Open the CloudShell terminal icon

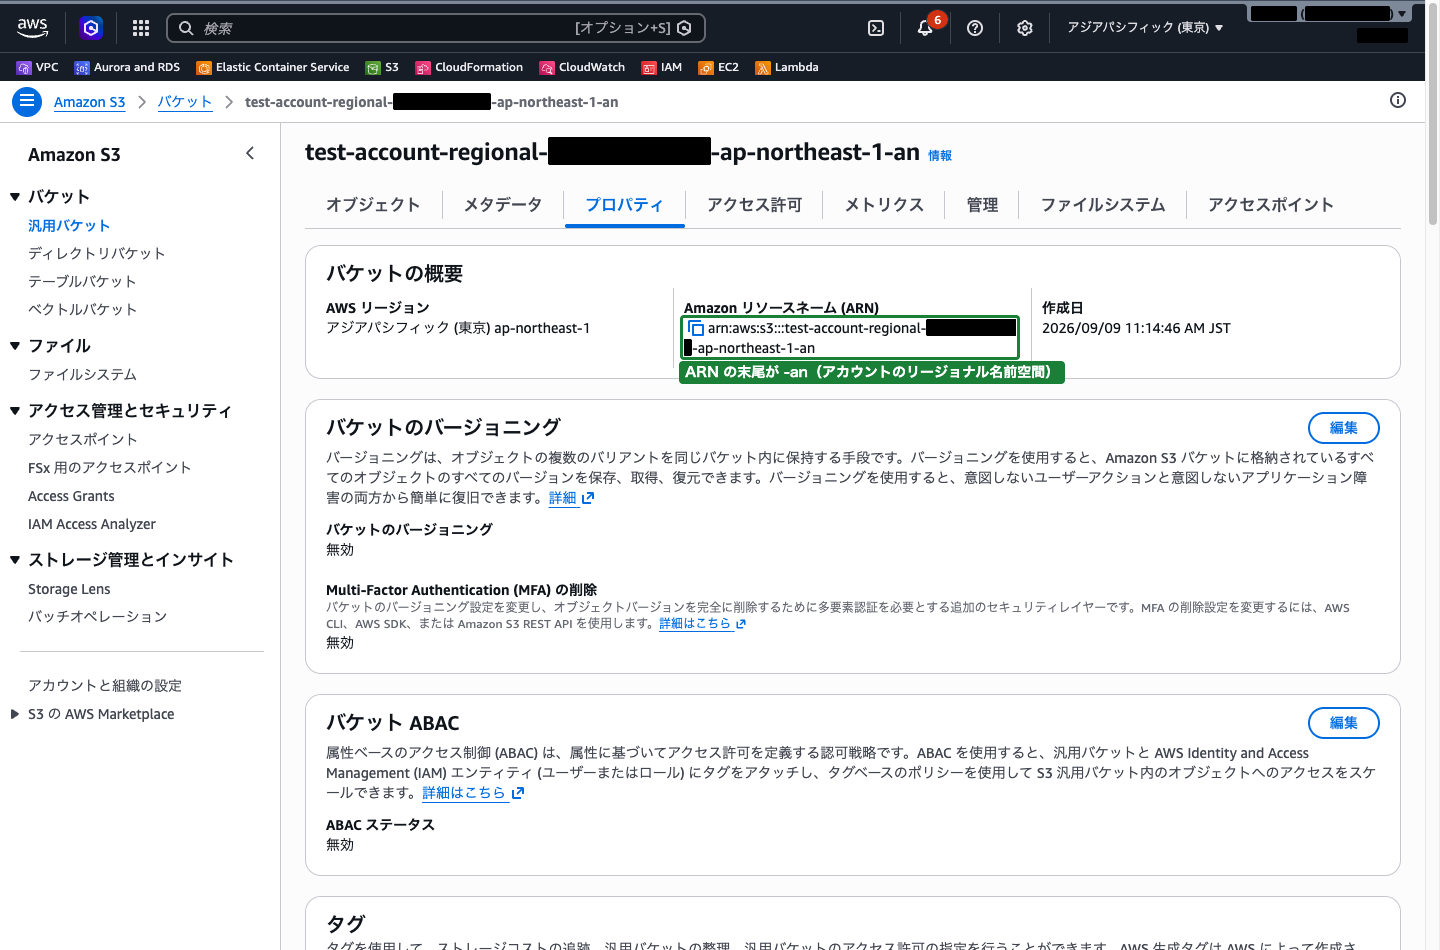(x=876, y=28)
